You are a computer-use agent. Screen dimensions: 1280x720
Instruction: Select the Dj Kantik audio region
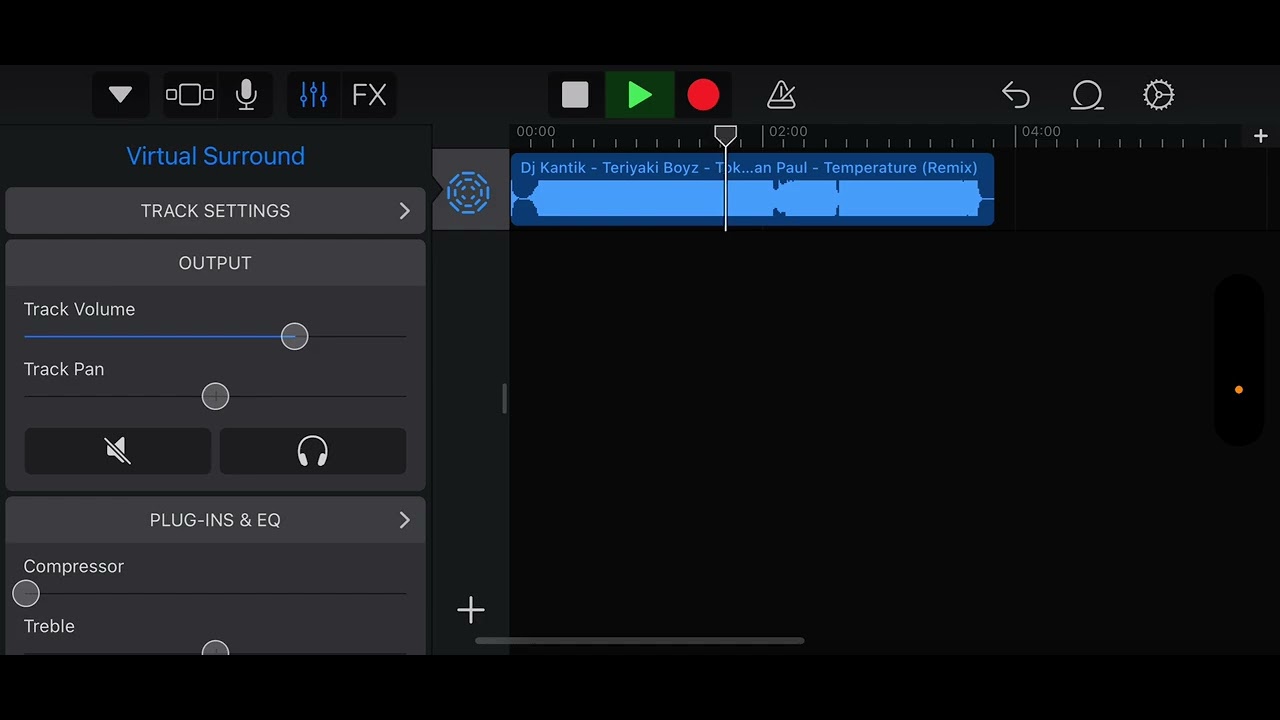coord(752,189)
